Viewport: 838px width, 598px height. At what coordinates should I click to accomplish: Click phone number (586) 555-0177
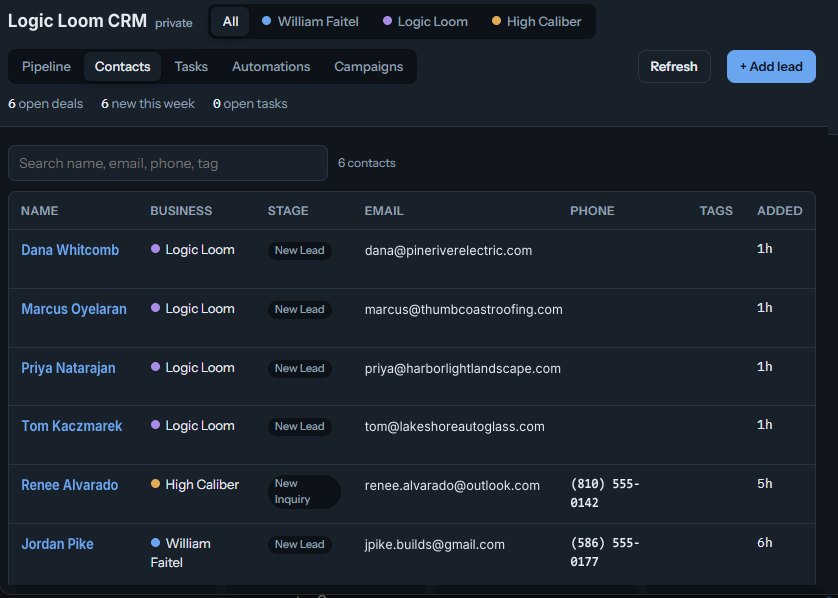605,552
